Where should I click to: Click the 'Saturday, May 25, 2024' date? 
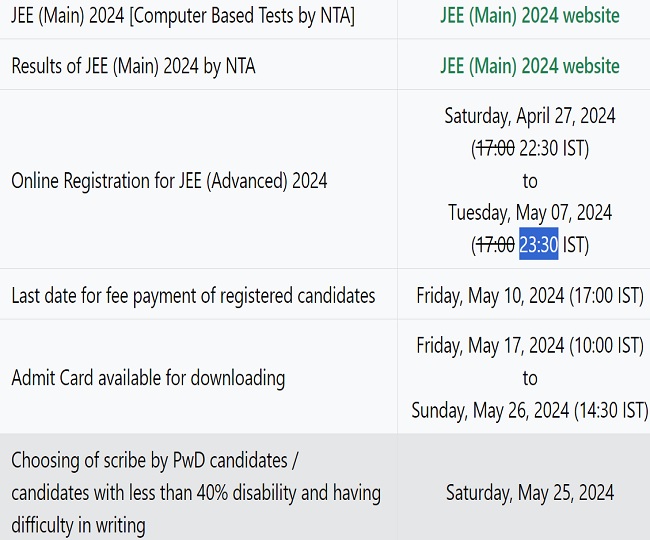(x=529, y=492)
